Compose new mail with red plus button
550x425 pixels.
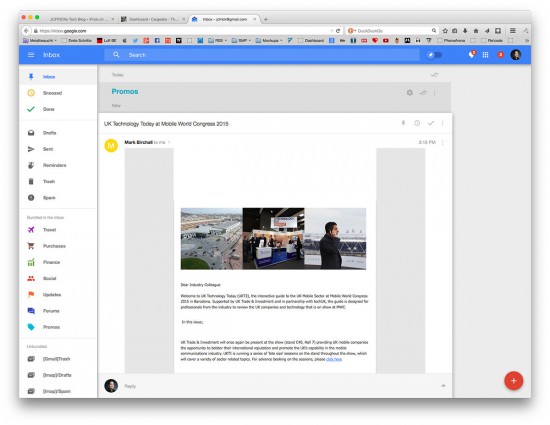(x=514, y=381)
